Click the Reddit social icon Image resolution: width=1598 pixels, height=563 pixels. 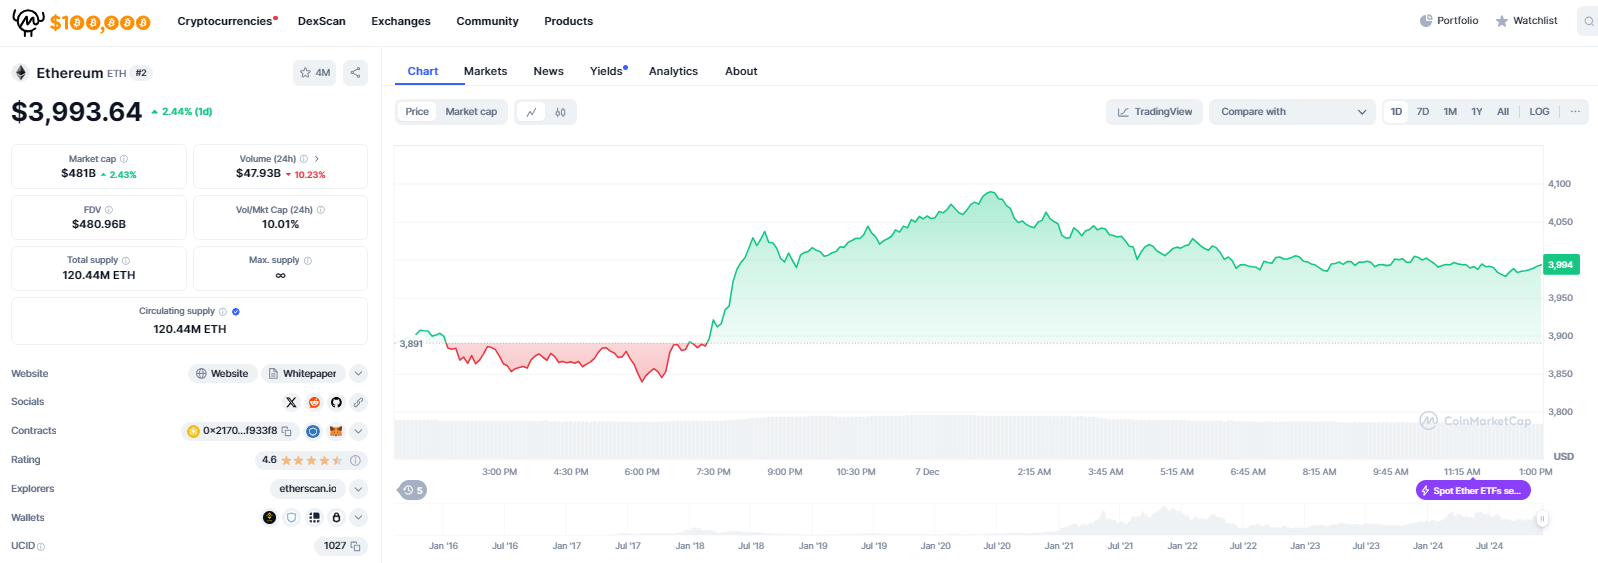(x=314, y=402)
